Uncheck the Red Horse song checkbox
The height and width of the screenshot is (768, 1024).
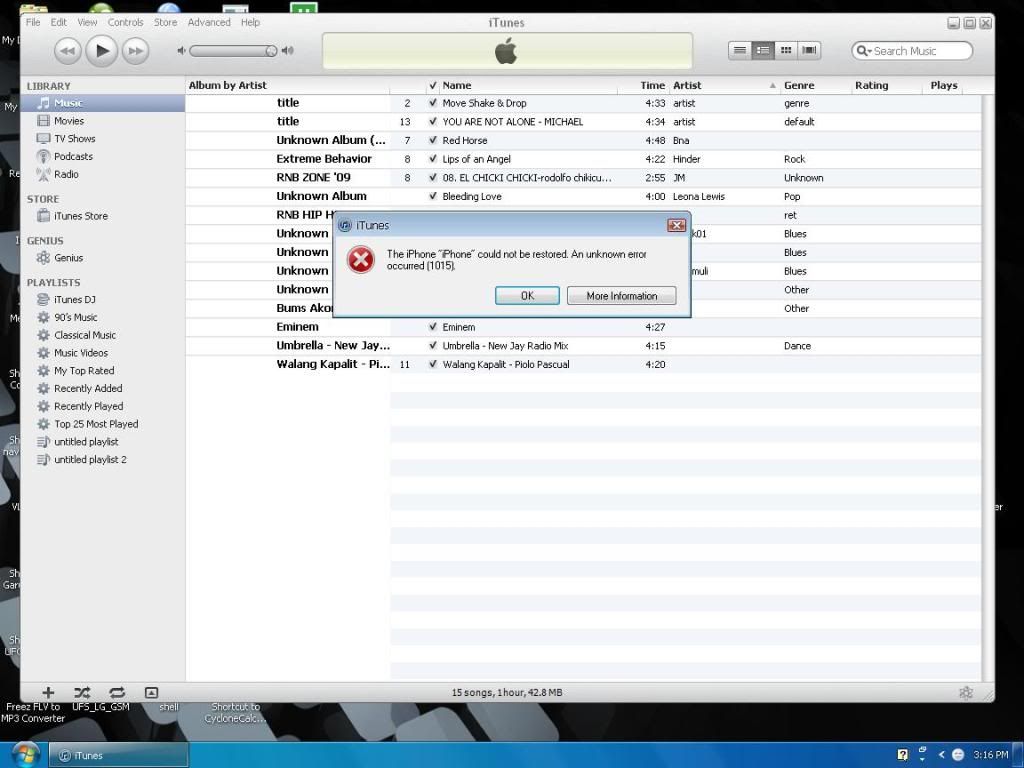(x=432, y=140)
